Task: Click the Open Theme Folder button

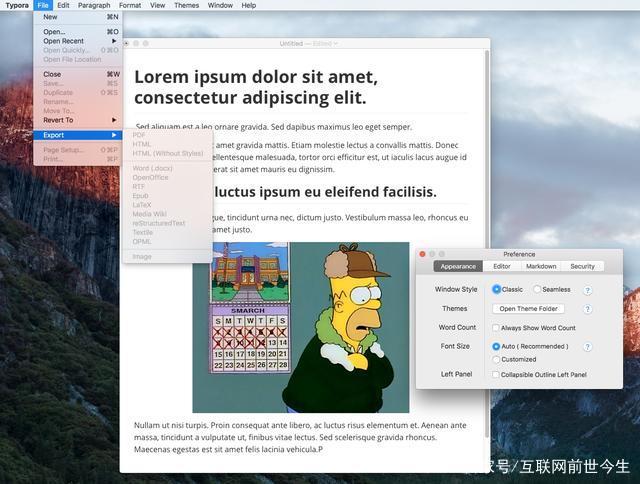Action: pos(528,309)
